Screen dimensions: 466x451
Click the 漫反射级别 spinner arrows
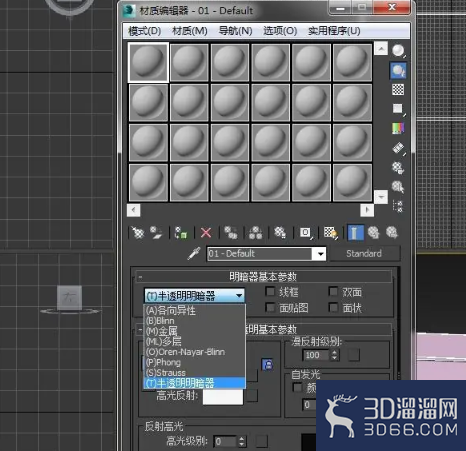point(334,355)
